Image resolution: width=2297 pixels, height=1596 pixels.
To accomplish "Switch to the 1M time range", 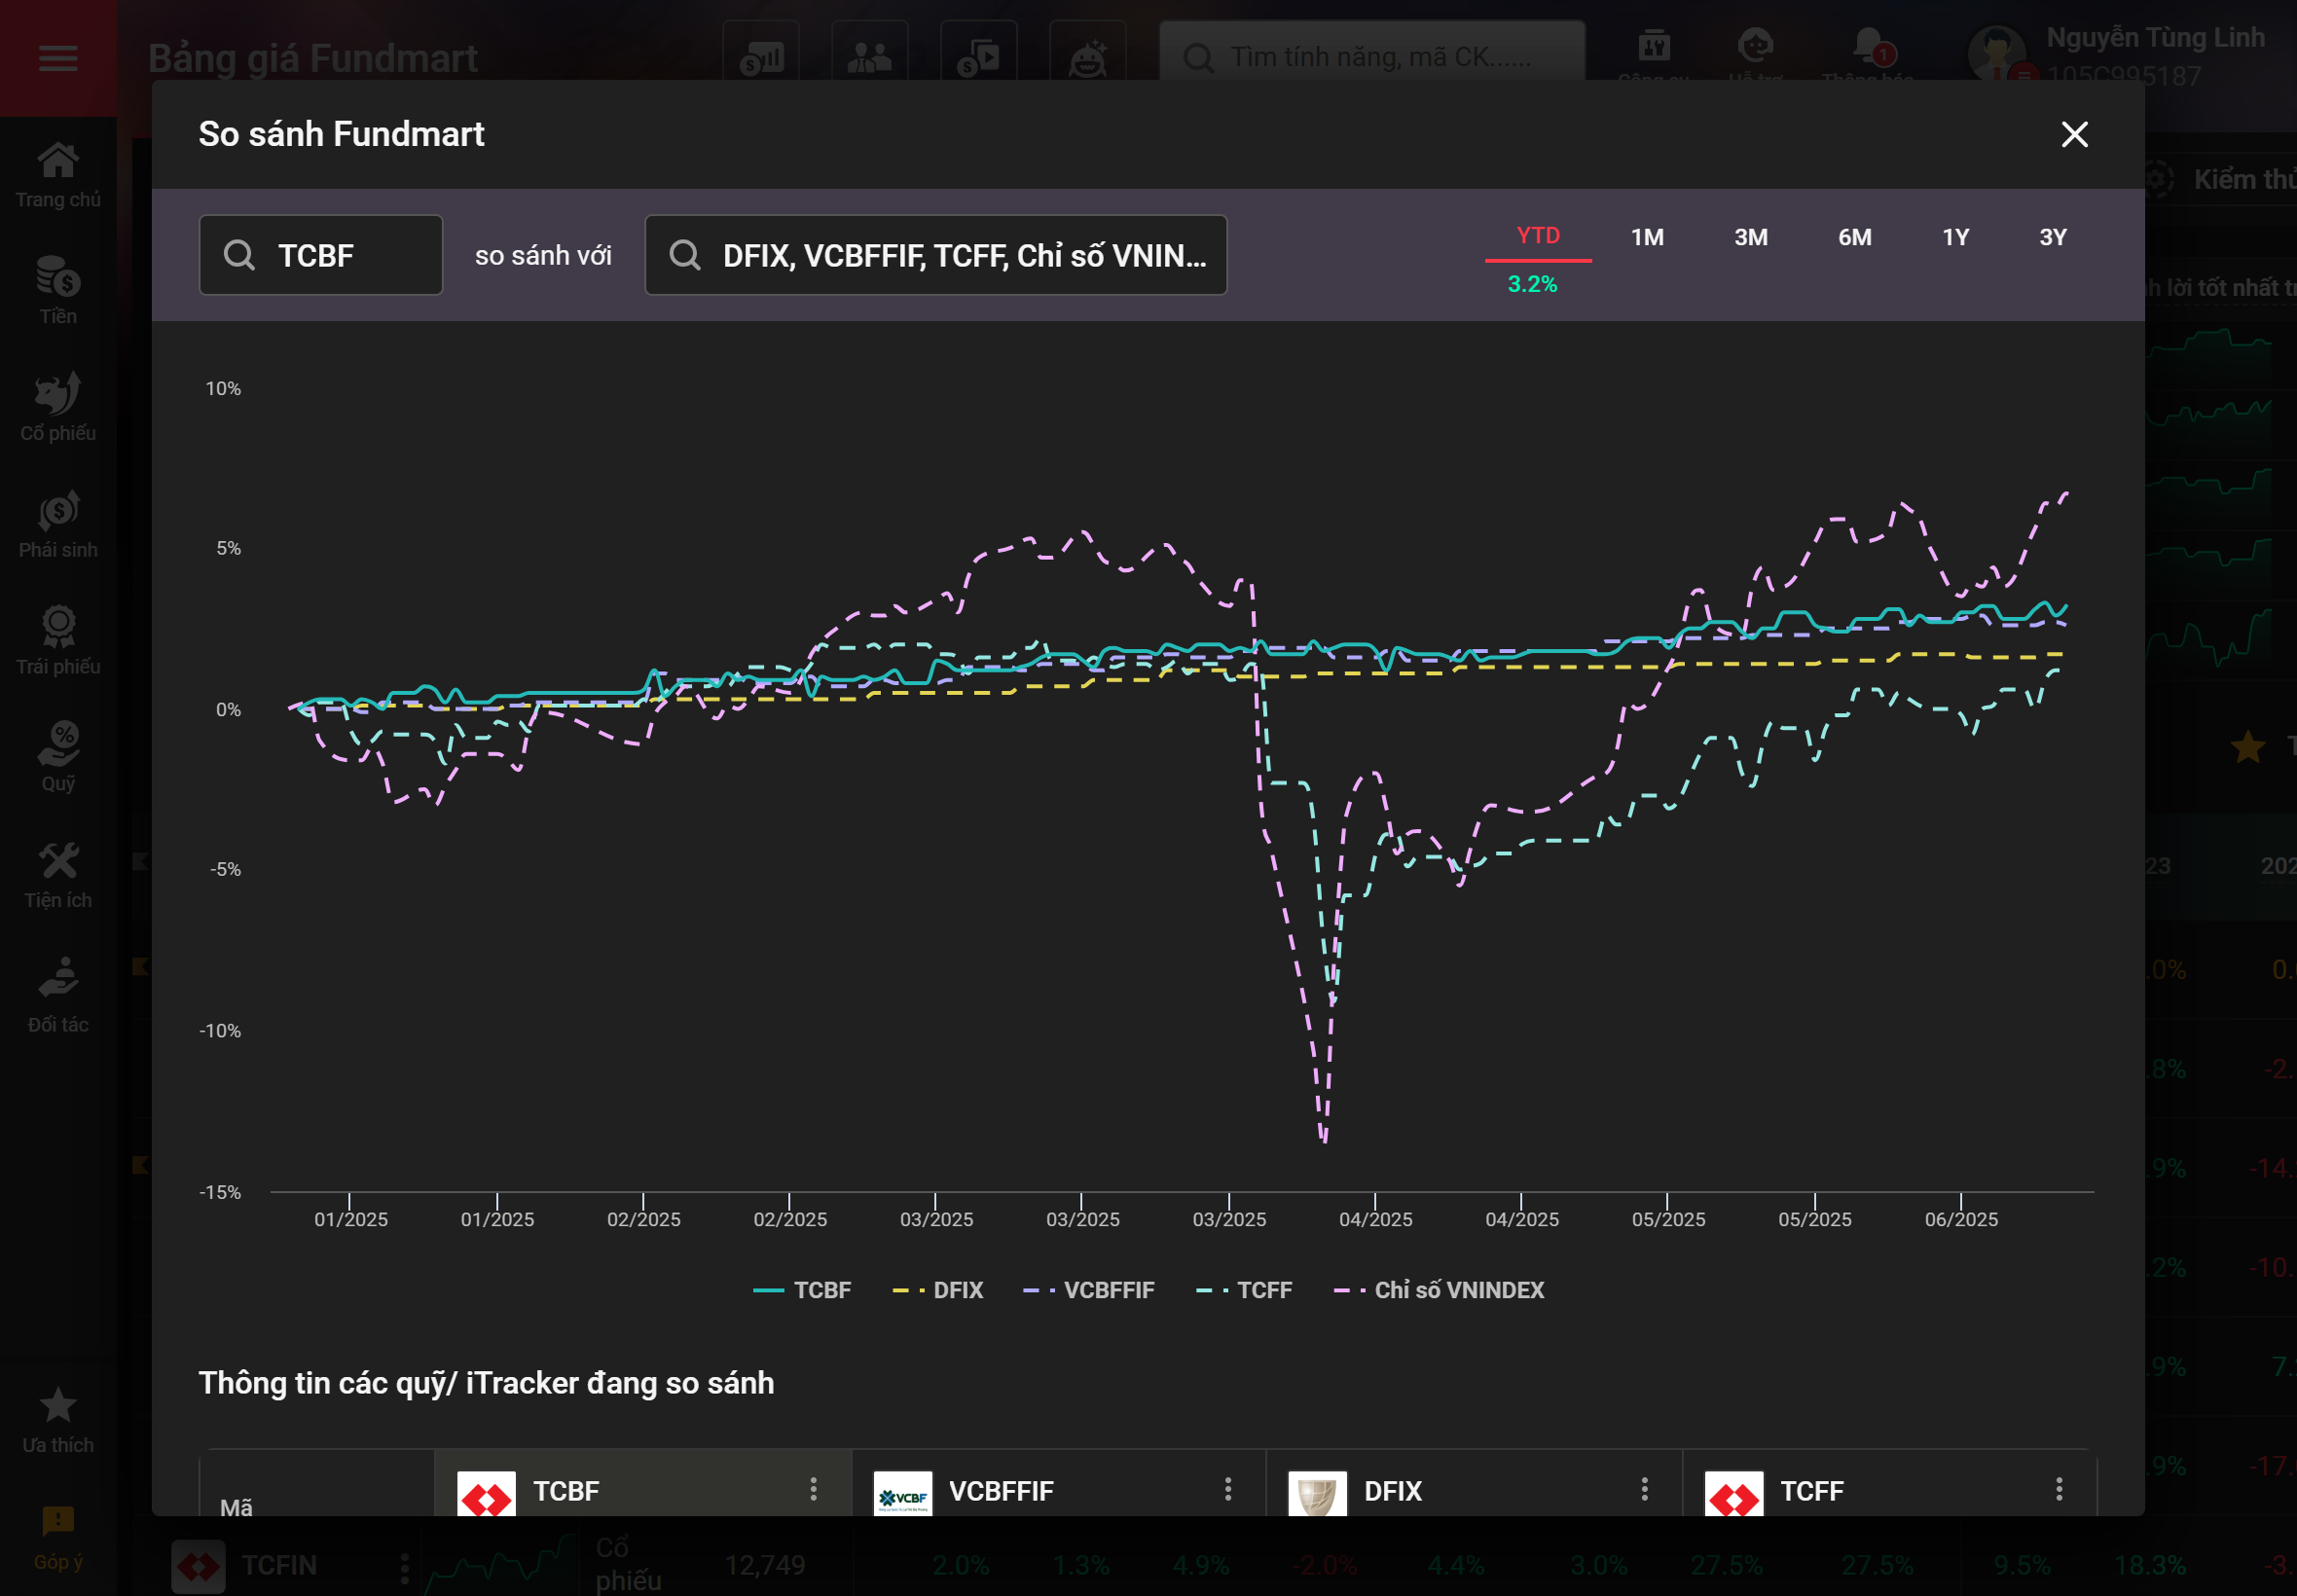I will pyautogui.click(x=1647, y=237).
